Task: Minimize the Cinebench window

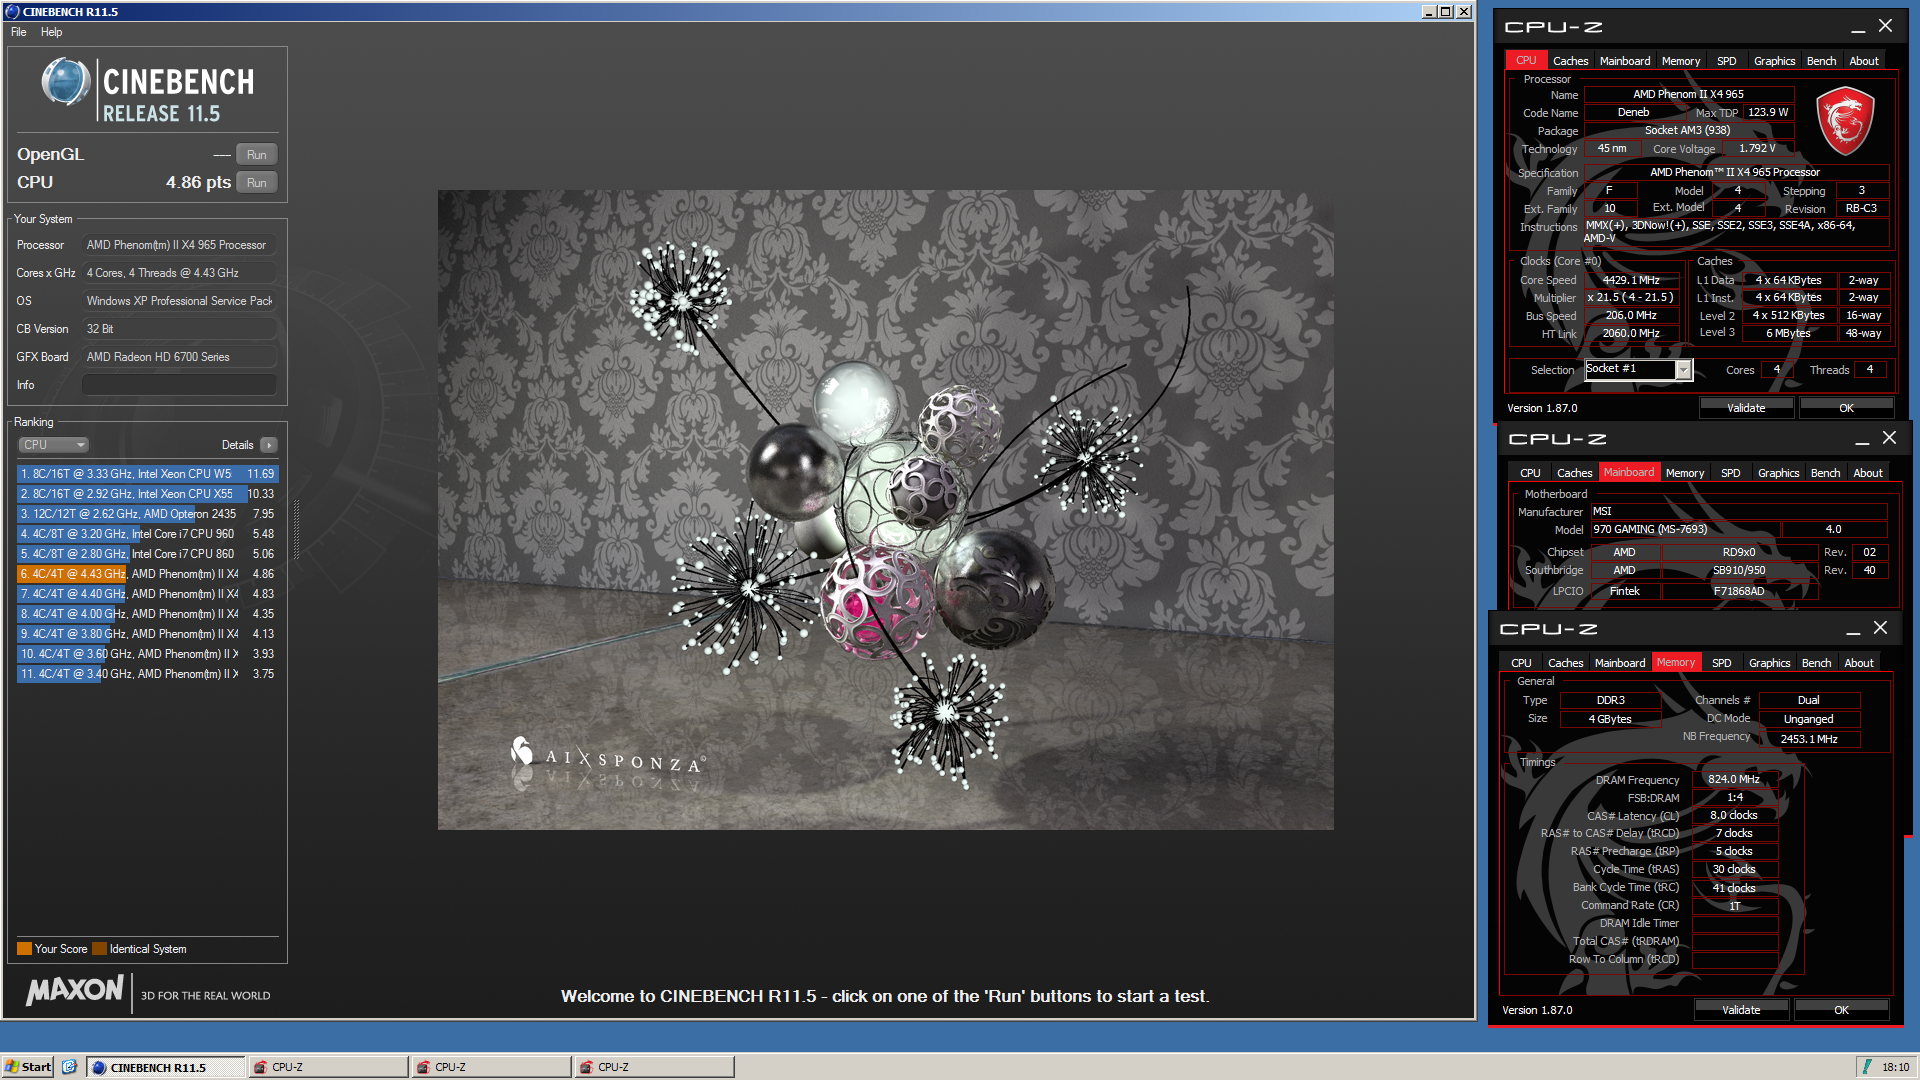Action: tap(1430, 12)
